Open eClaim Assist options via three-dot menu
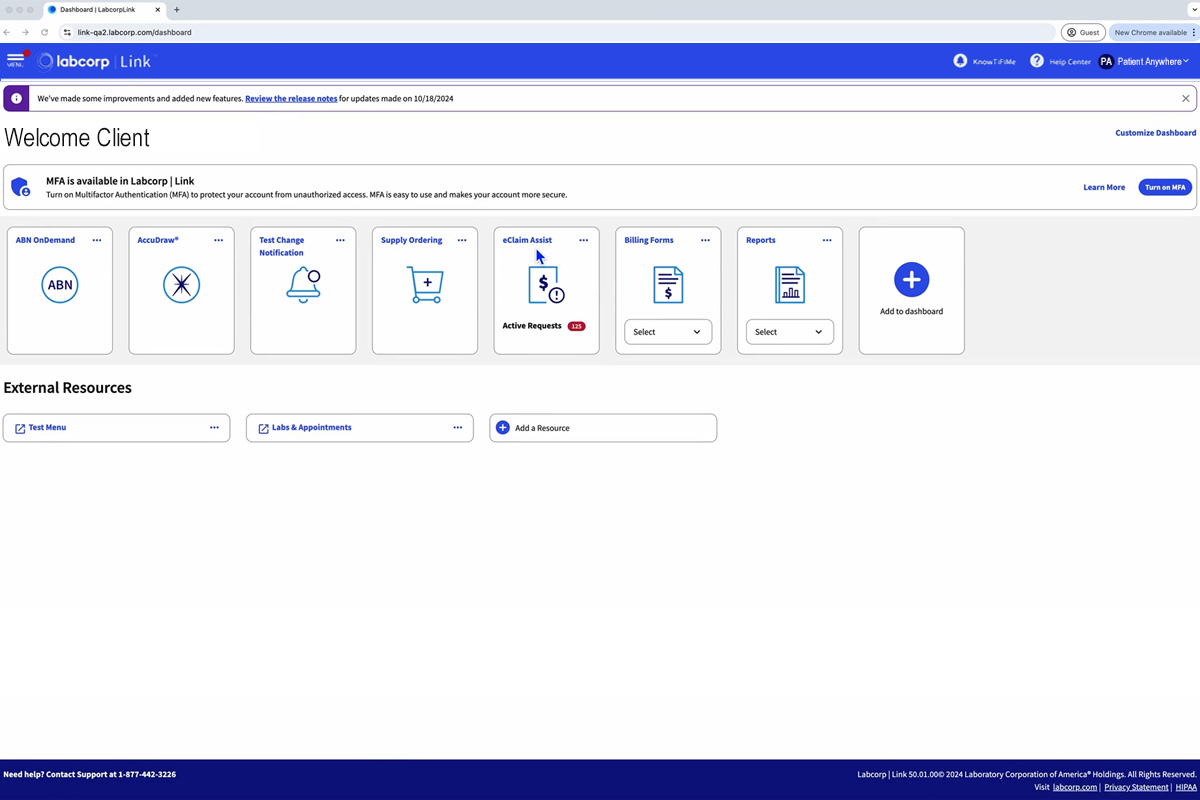Screen dimensions: 1200x800 (583, 240)
